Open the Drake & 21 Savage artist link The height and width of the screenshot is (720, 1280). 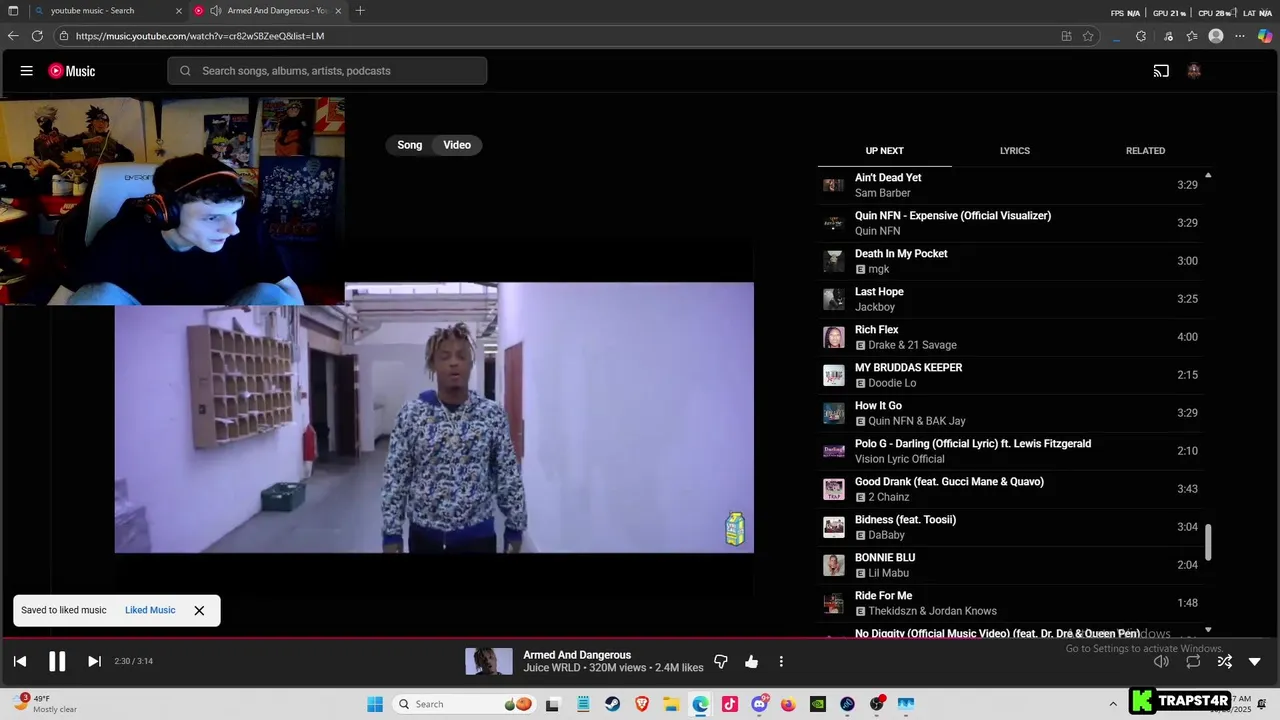click(912, 345)
